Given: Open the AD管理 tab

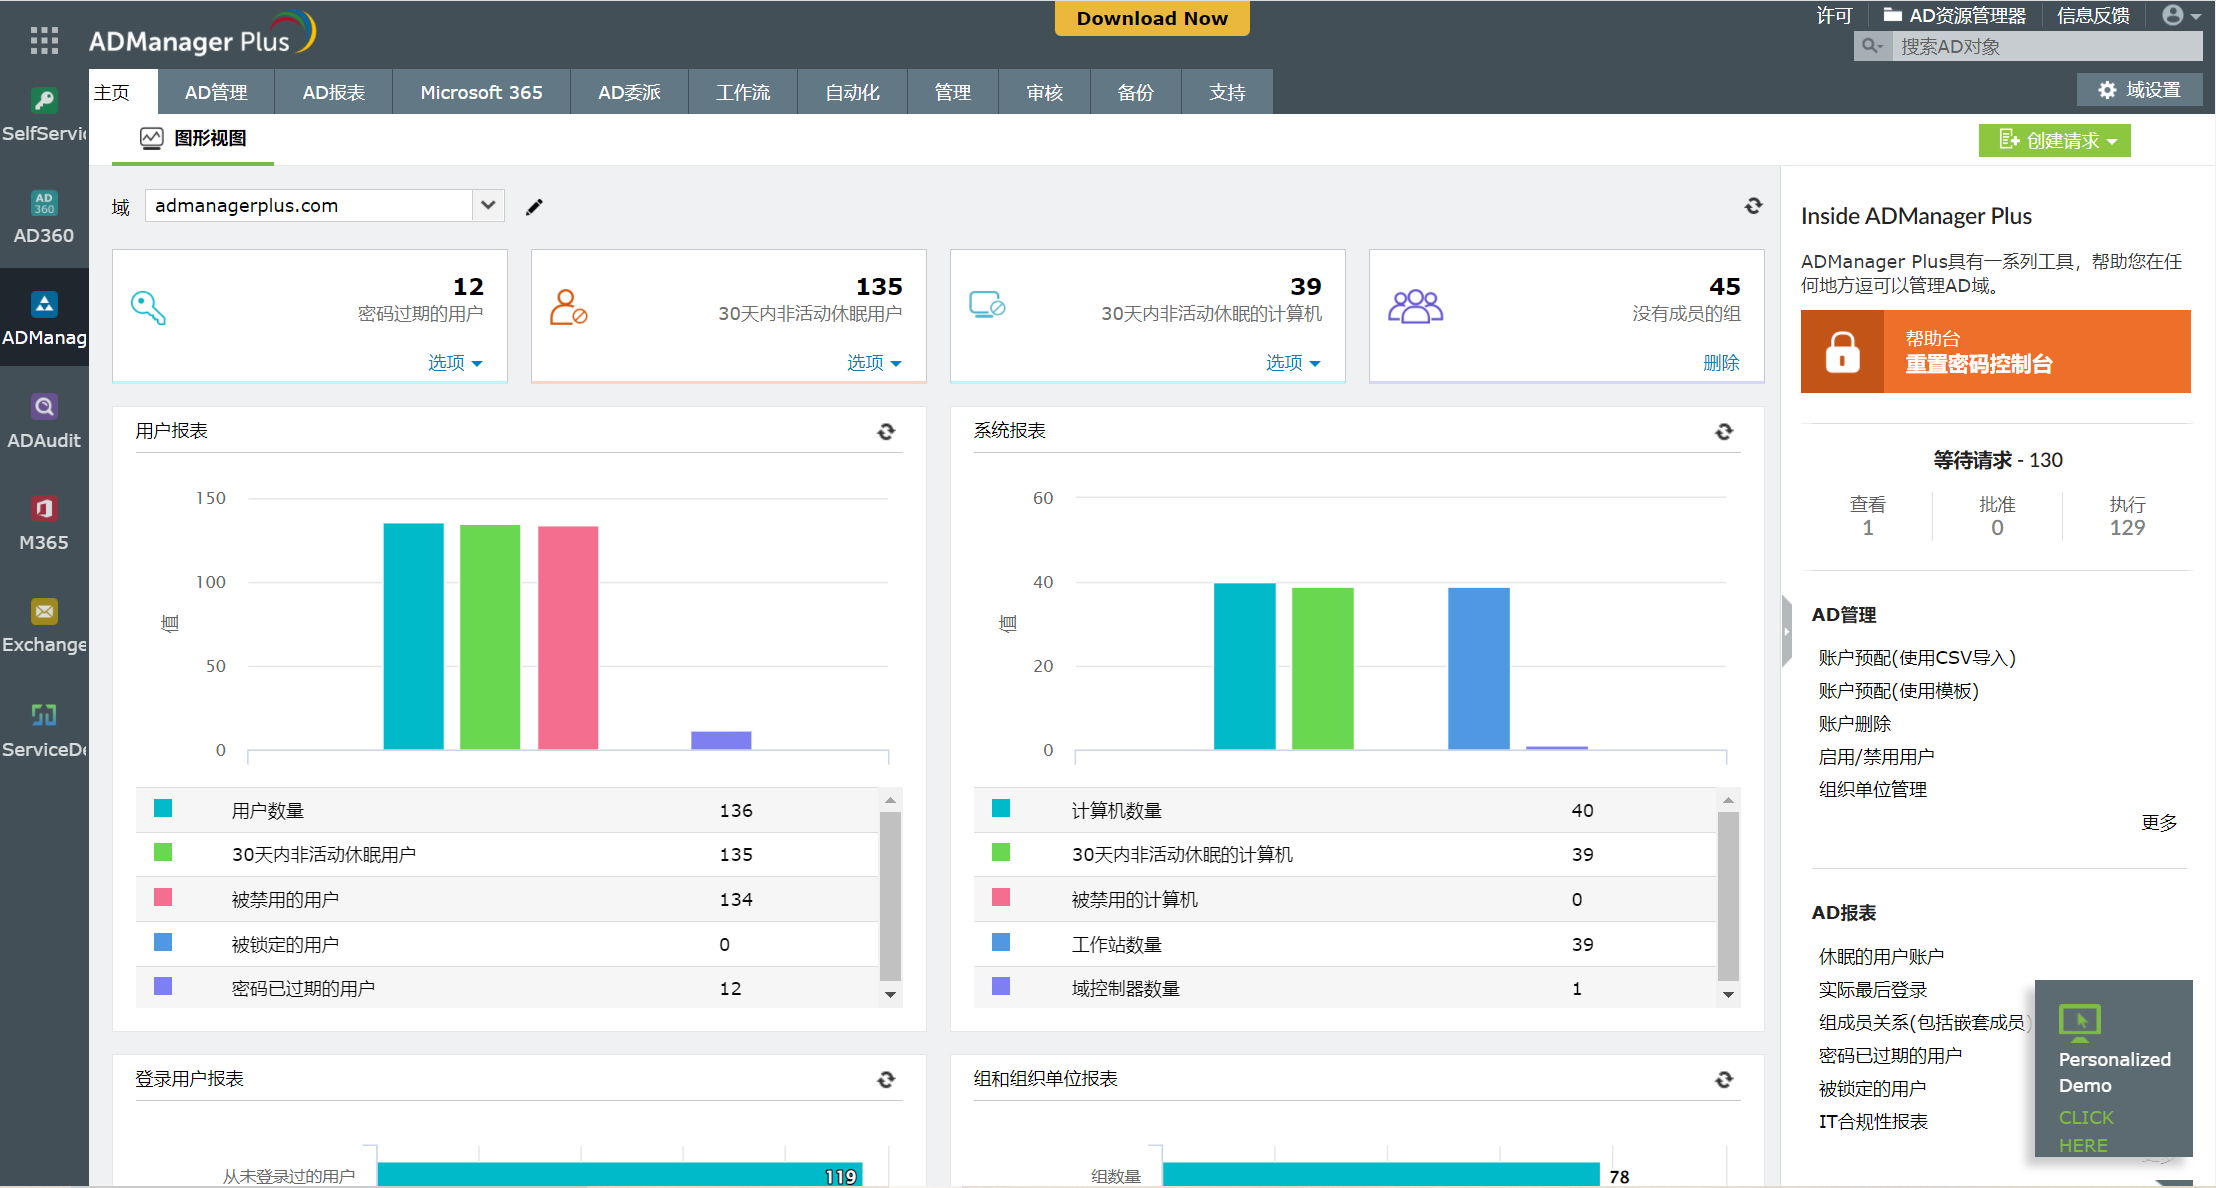Looking at the screenshot, I should click(x=216, y=92).
